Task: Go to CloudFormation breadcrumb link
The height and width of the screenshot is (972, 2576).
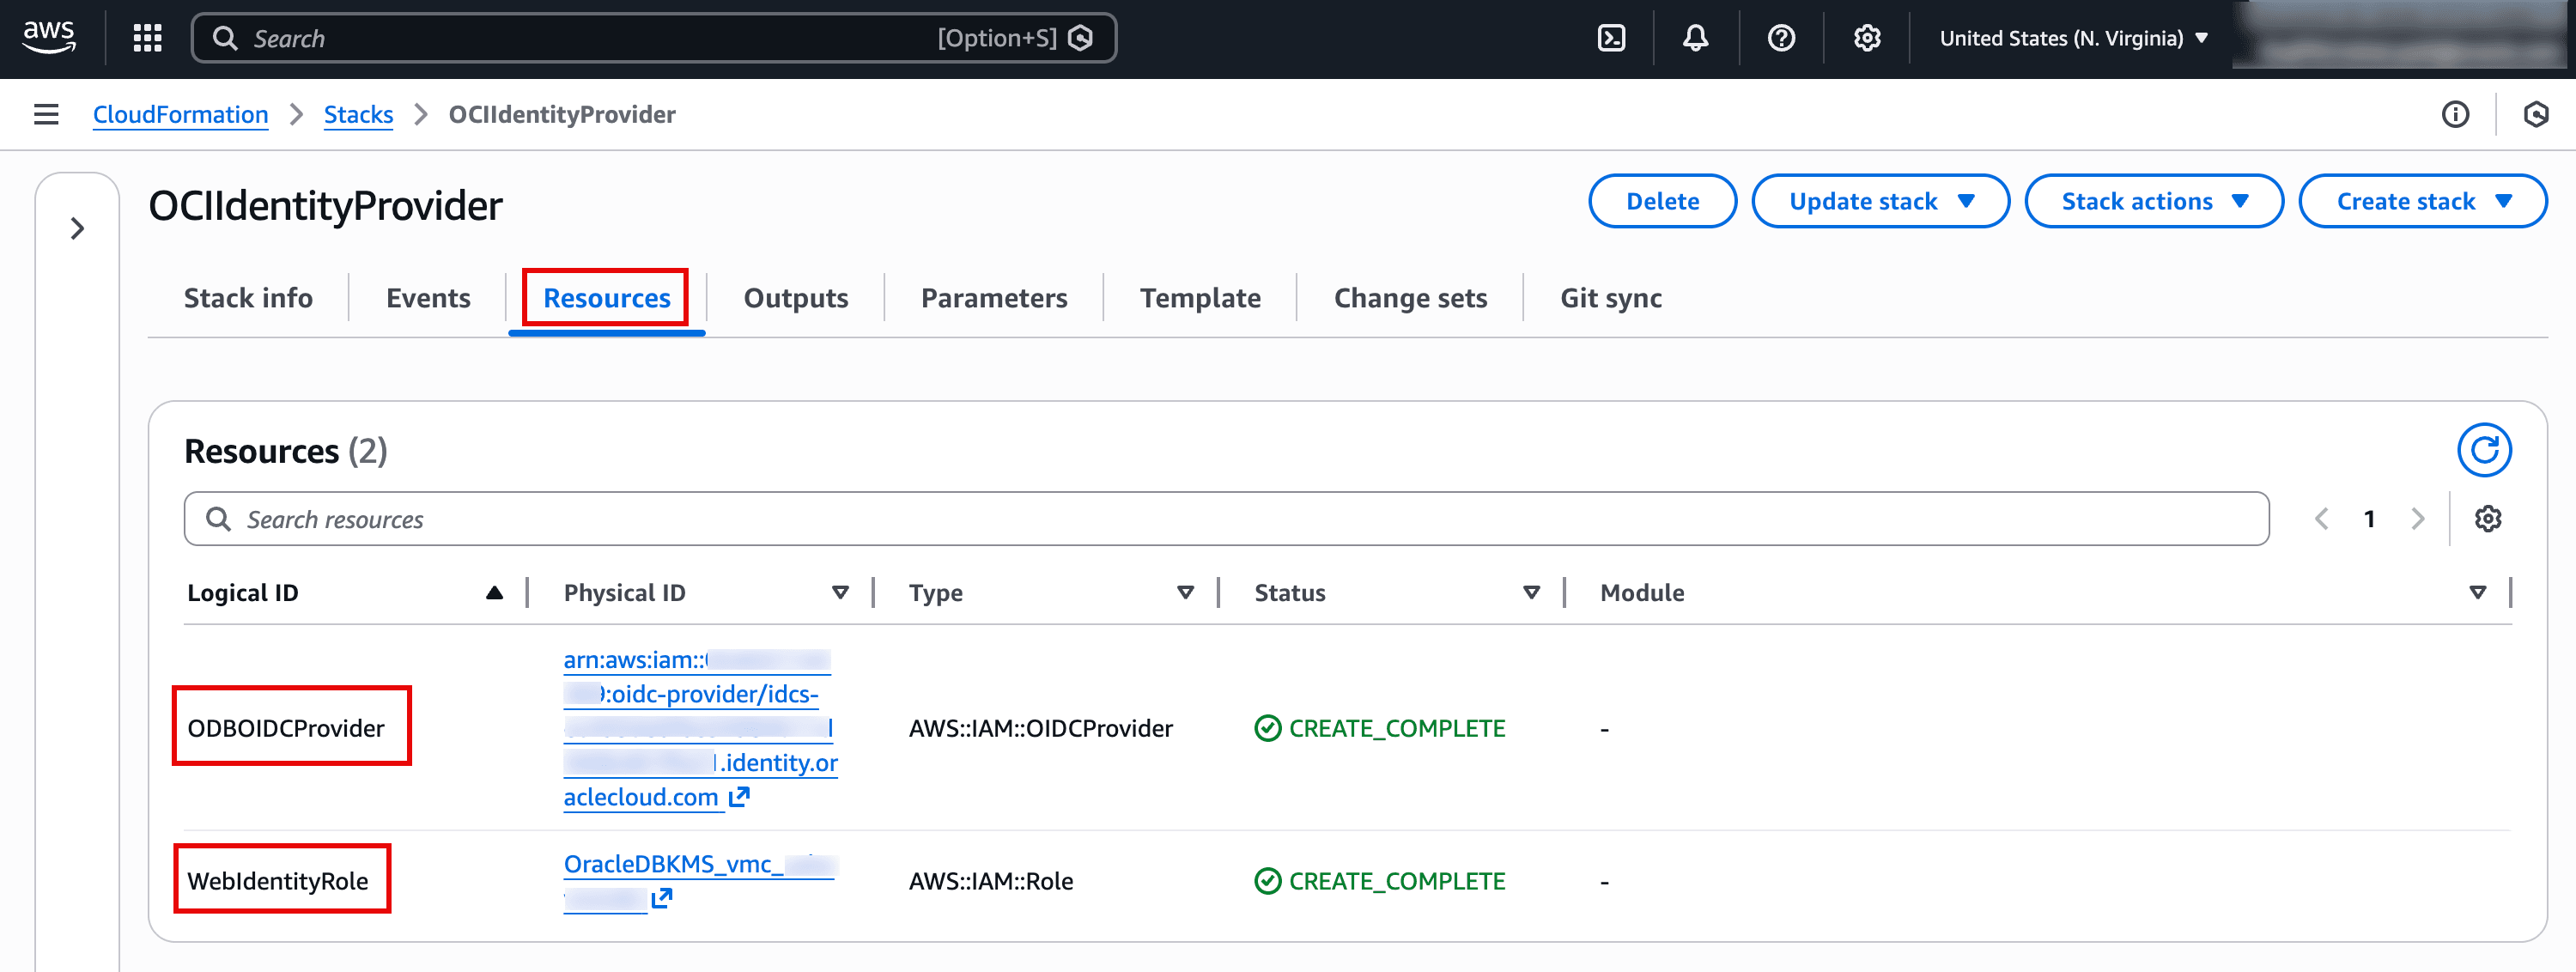Action: (x=180, y=114)
